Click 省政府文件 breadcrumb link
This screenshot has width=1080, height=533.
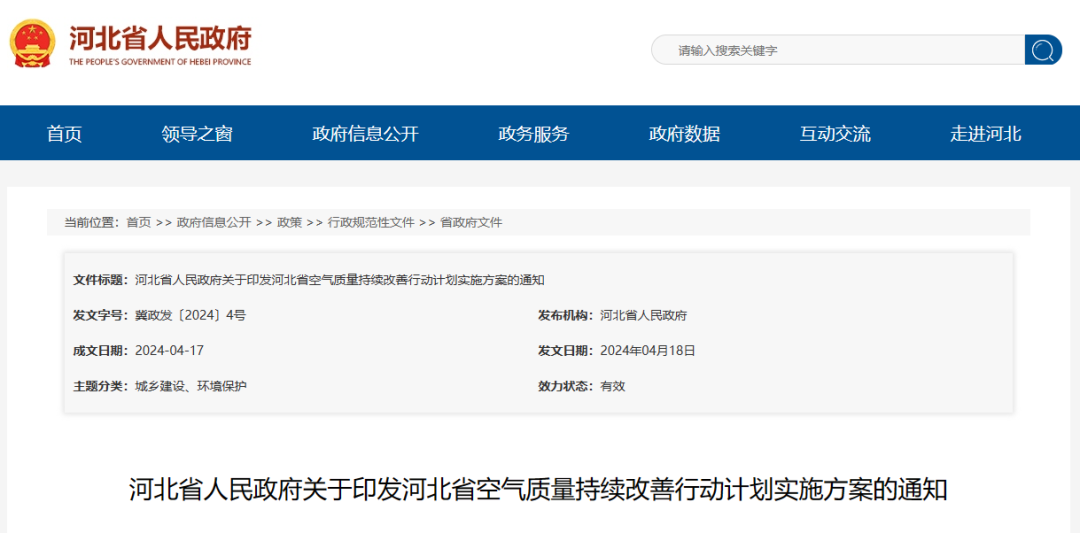(x=471, y=222)
